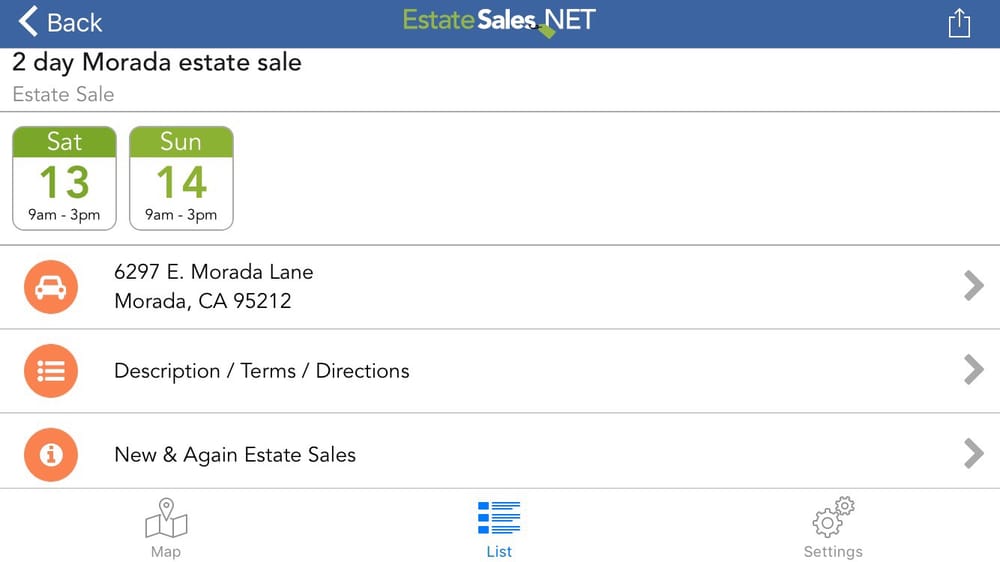The image size is (1000, 562).
Task: Tap the orange car directions icon
Action: click(x=51, y=287)
